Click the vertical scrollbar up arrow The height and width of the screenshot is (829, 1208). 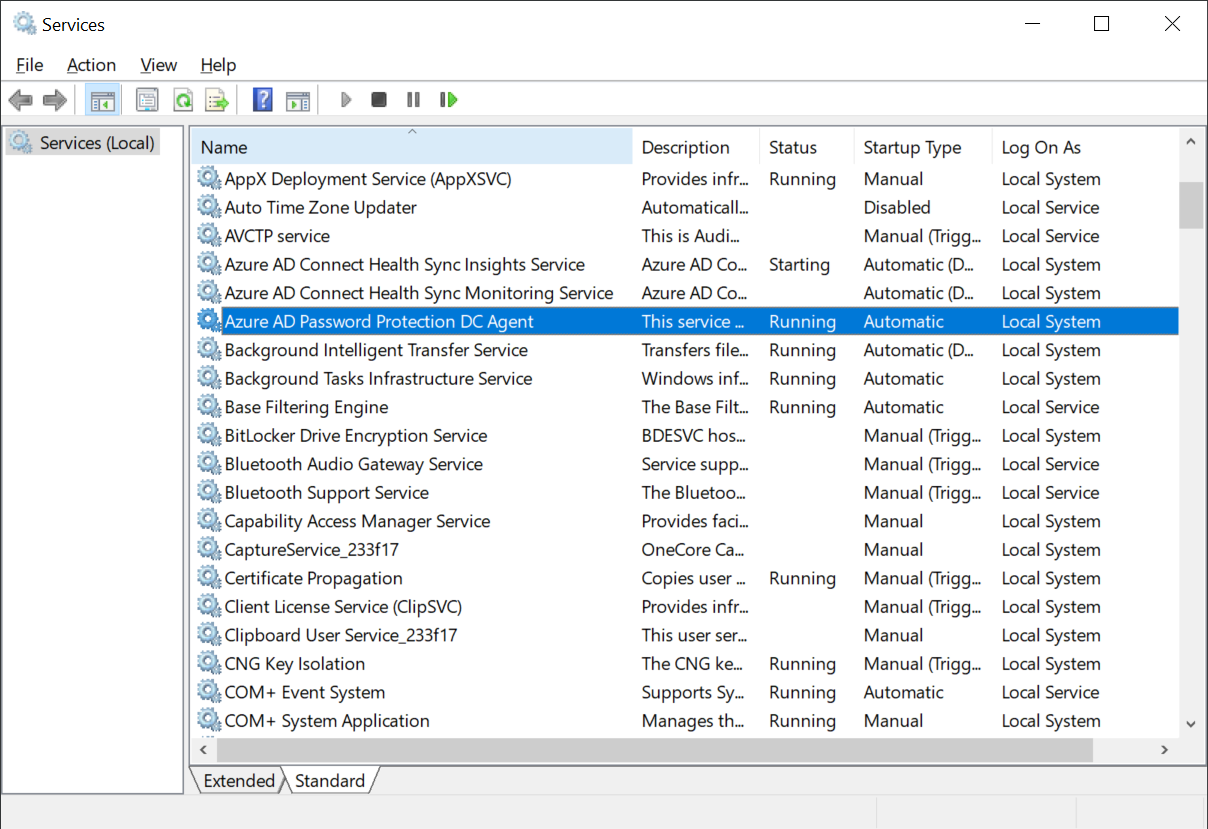tap(1190, 143)
